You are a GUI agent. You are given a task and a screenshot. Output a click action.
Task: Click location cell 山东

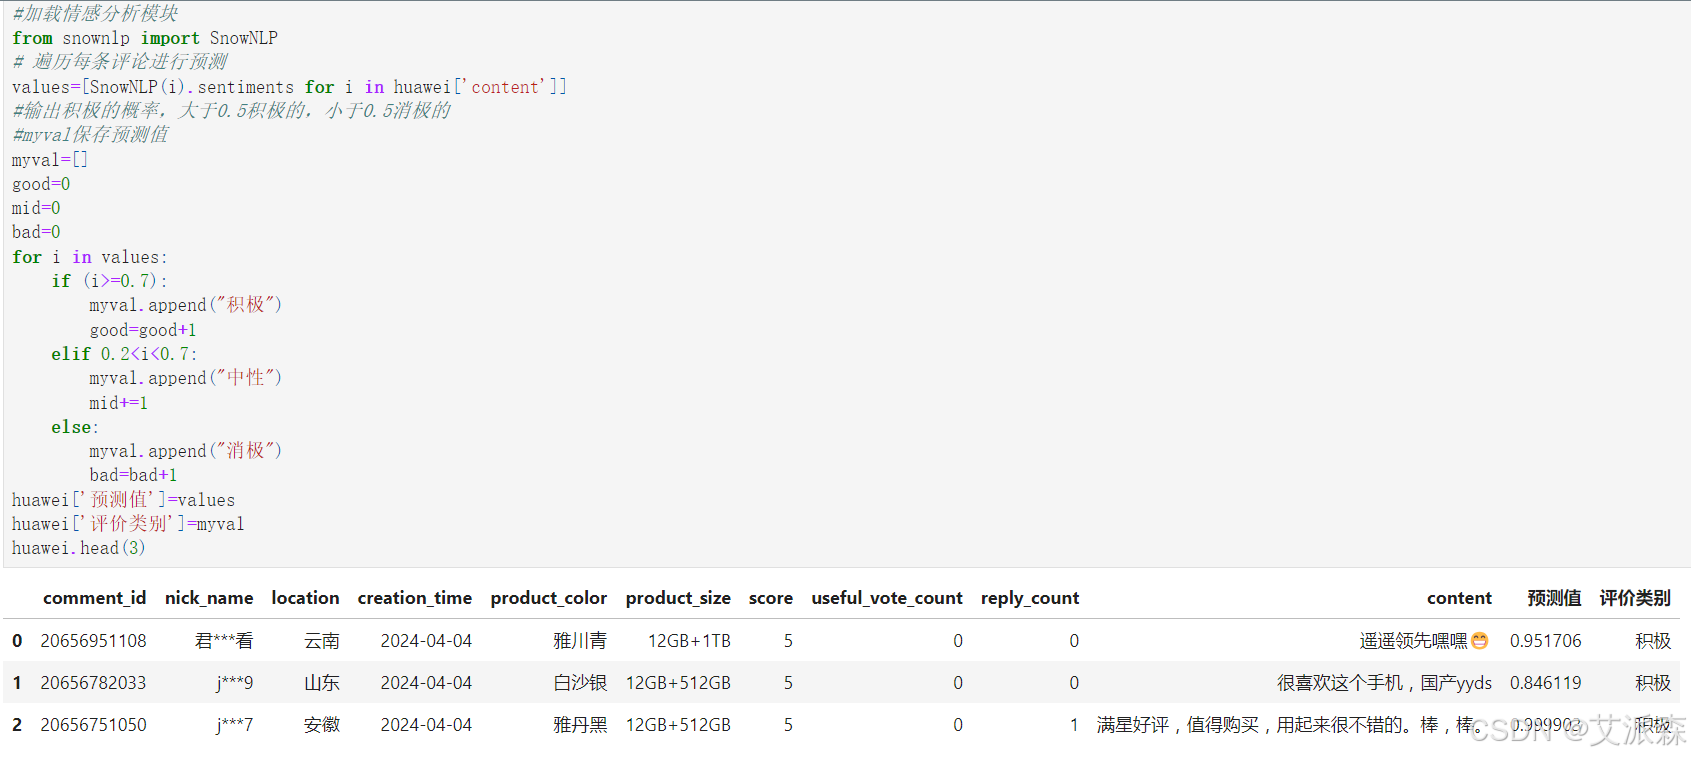click(322, 683)
